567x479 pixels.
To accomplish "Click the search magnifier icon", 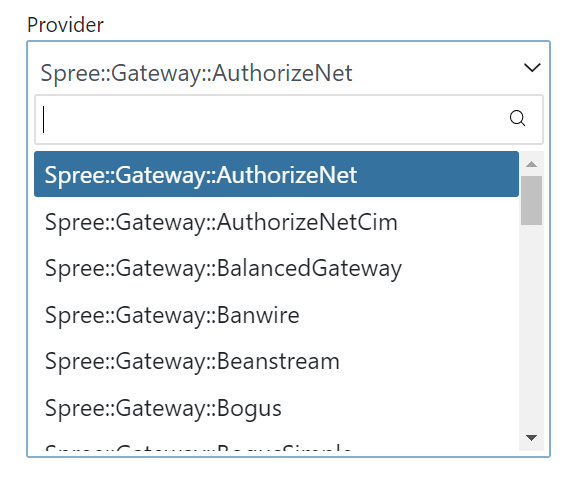I will 517,119.
